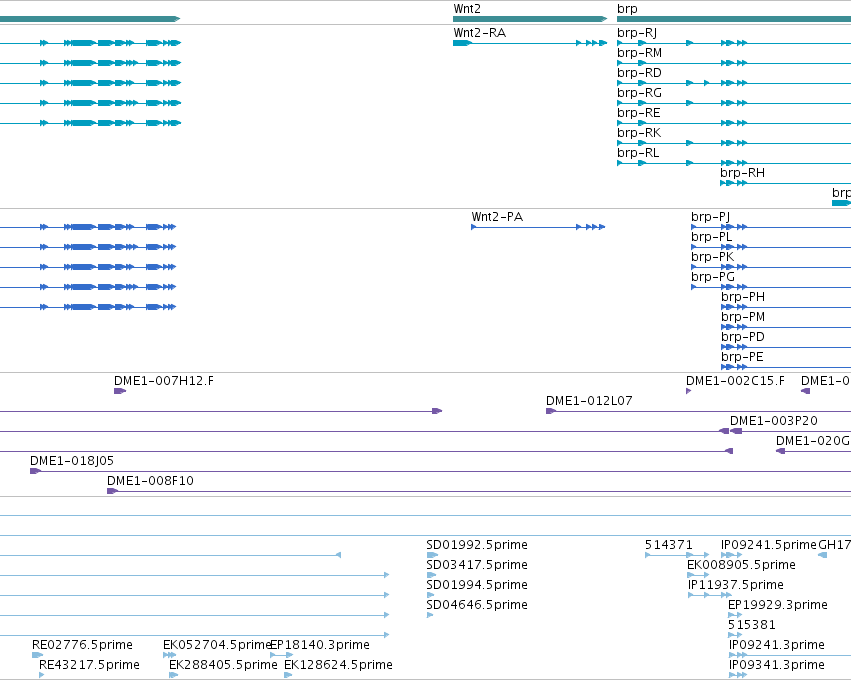The width and height of the screenshot is (851, 680).
Task: Select the brp-PE protein label
Action: click(742, 357)
